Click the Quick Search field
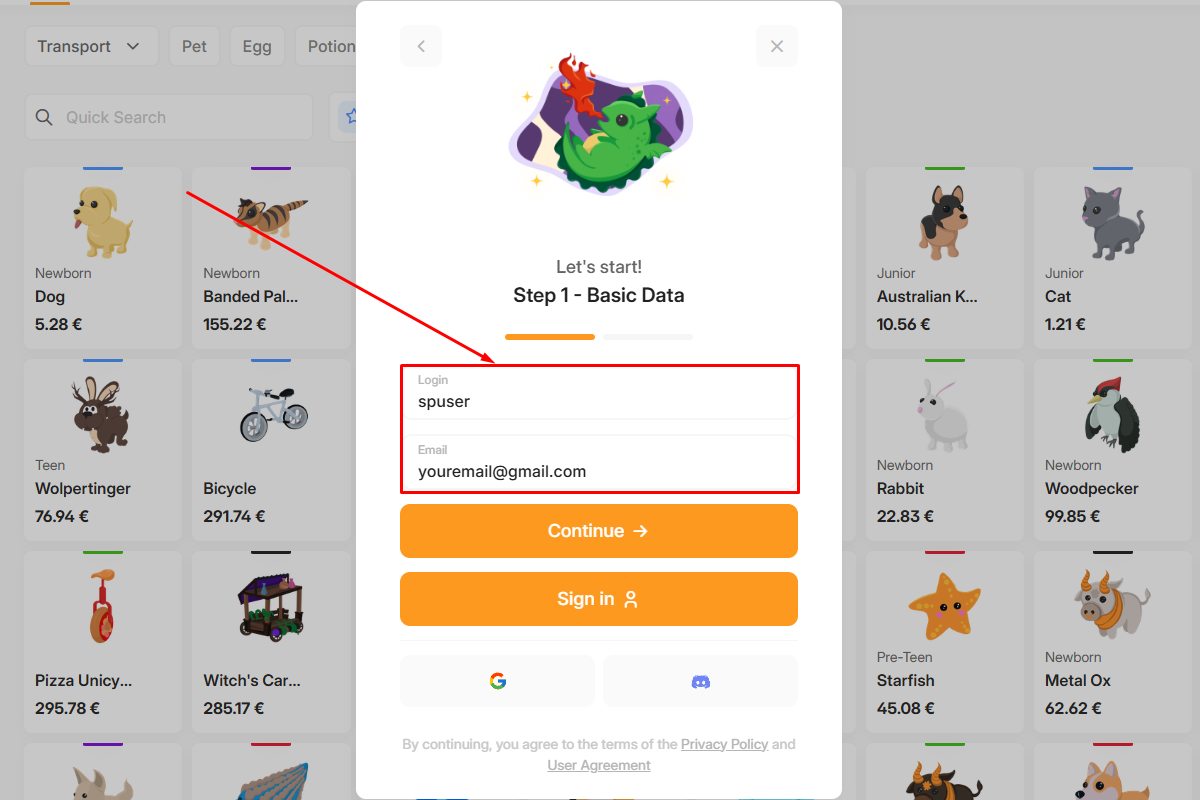 coord(169,117)
